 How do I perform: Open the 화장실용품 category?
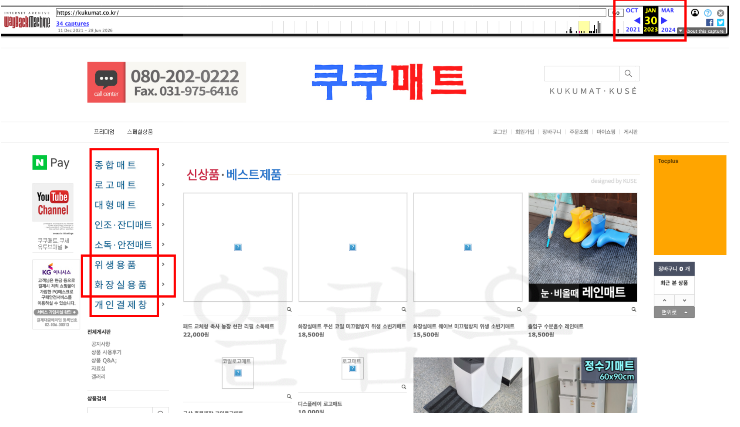coord(120,285)
